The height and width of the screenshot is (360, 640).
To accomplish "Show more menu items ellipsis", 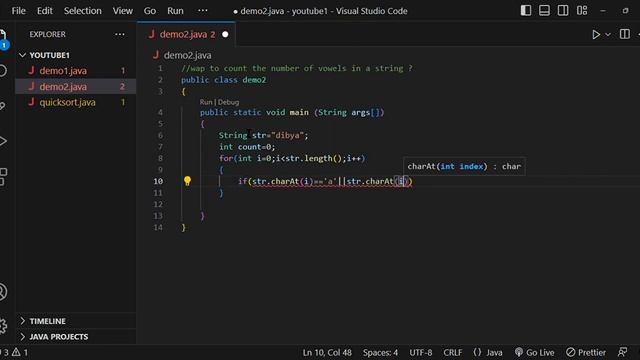I will coord(202,11).
